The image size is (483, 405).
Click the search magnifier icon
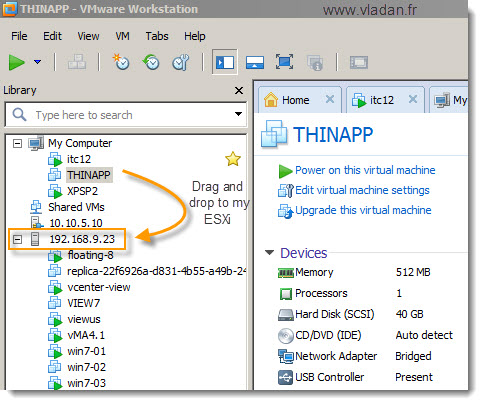click(19, 115)
